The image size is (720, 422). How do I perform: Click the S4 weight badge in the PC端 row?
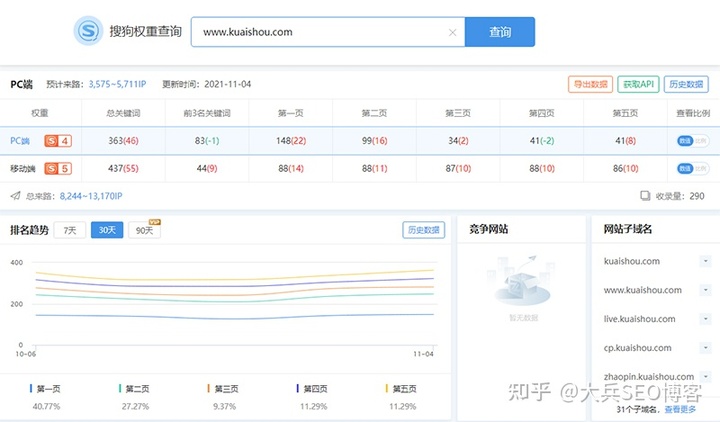pyautogui.click(x=58, y=141)
